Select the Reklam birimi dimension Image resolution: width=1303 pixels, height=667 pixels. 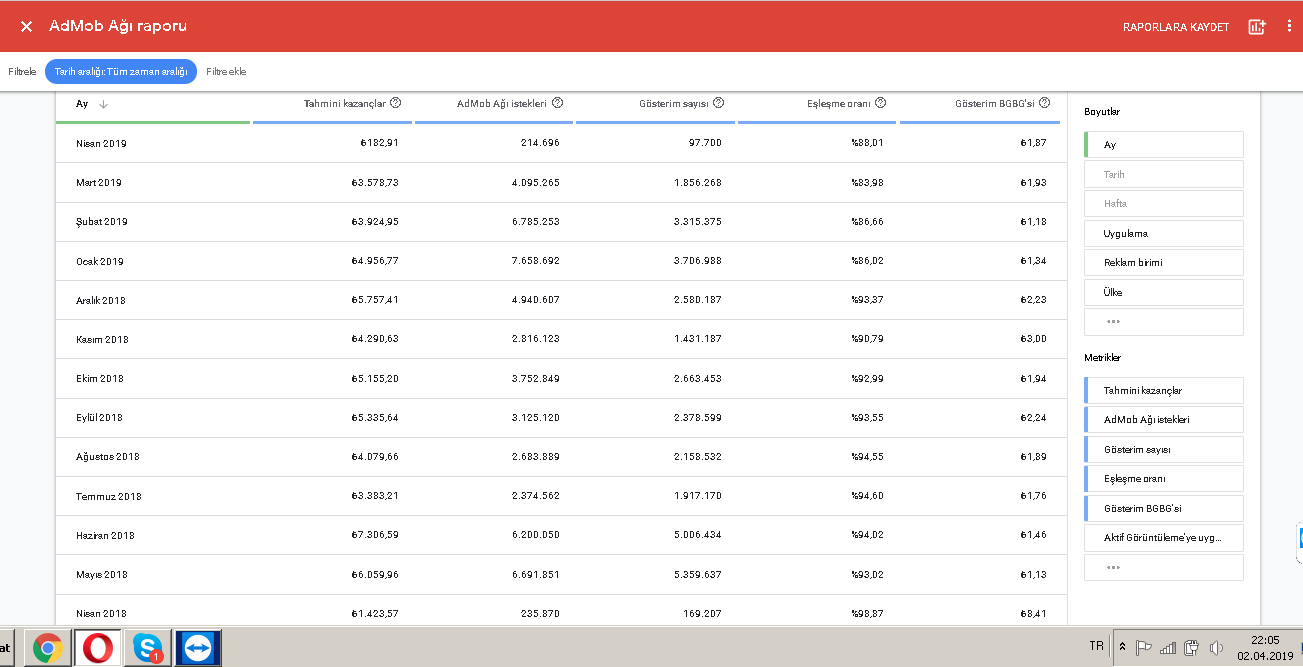pos(1164,263)
